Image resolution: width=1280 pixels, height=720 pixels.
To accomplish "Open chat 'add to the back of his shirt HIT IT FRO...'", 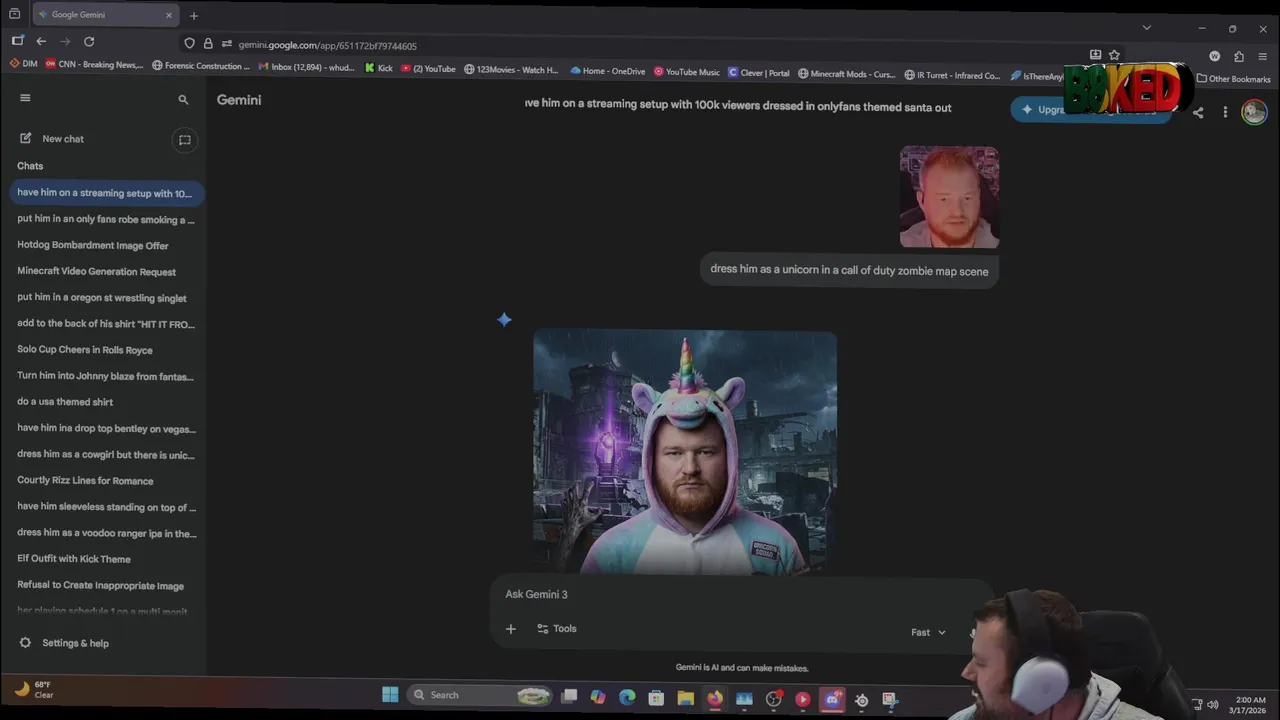I will pos(106,324).
